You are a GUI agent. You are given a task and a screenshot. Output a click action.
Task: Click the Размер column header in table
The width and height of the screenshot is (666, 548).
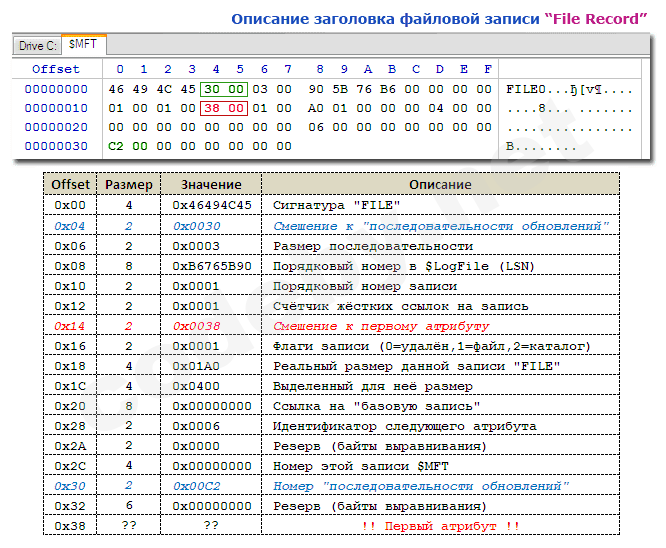(x=129, y=185)
